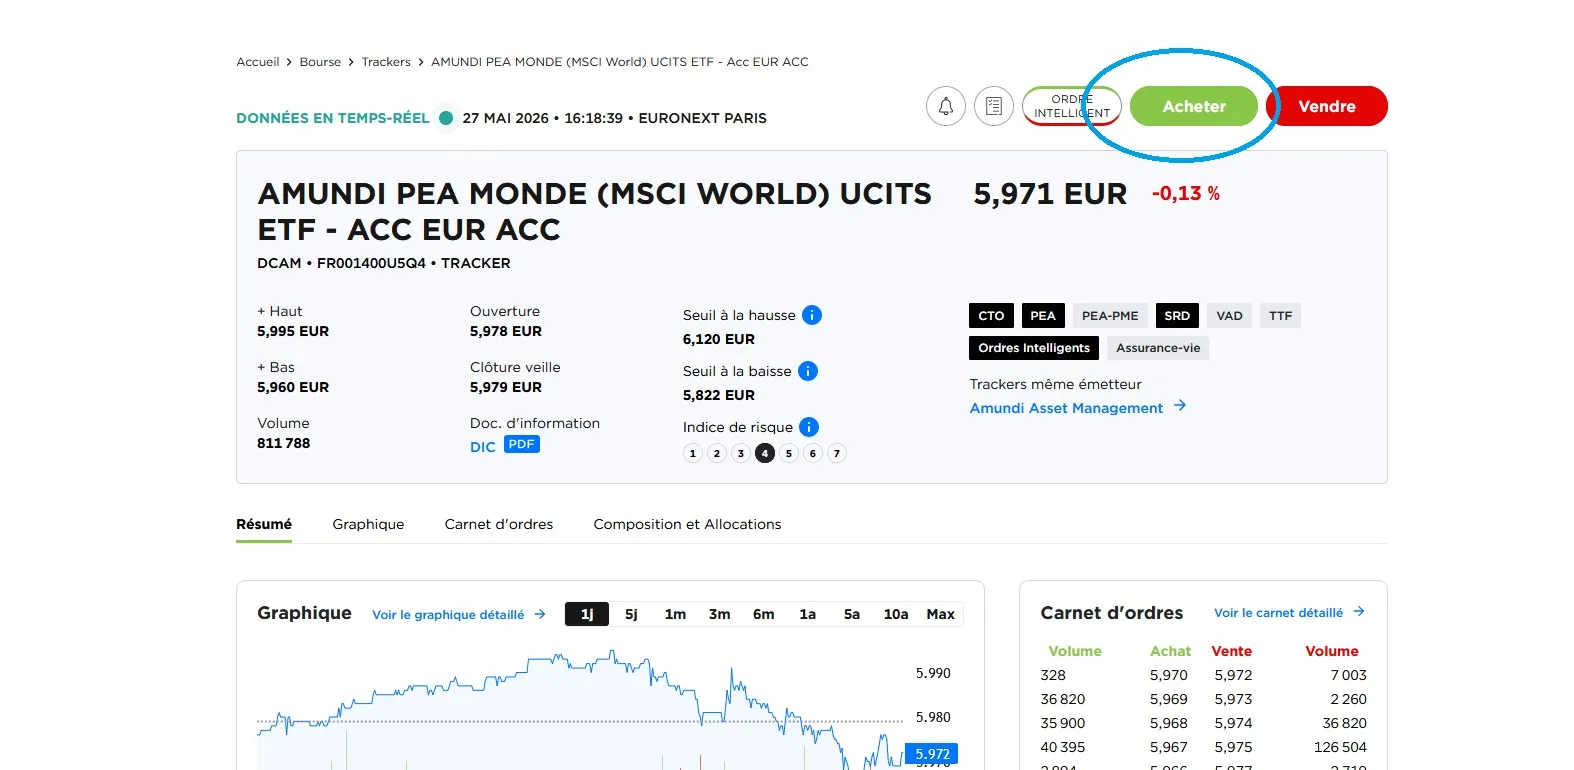
Task: Click the + Haut 5,995 EUR value
Action: point(293,331)
